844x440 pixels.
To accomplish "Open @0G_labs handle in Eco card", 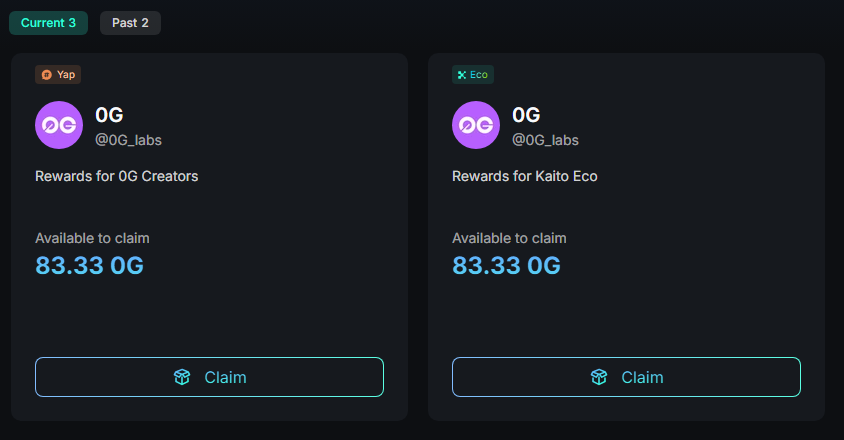I will (545, 140).
